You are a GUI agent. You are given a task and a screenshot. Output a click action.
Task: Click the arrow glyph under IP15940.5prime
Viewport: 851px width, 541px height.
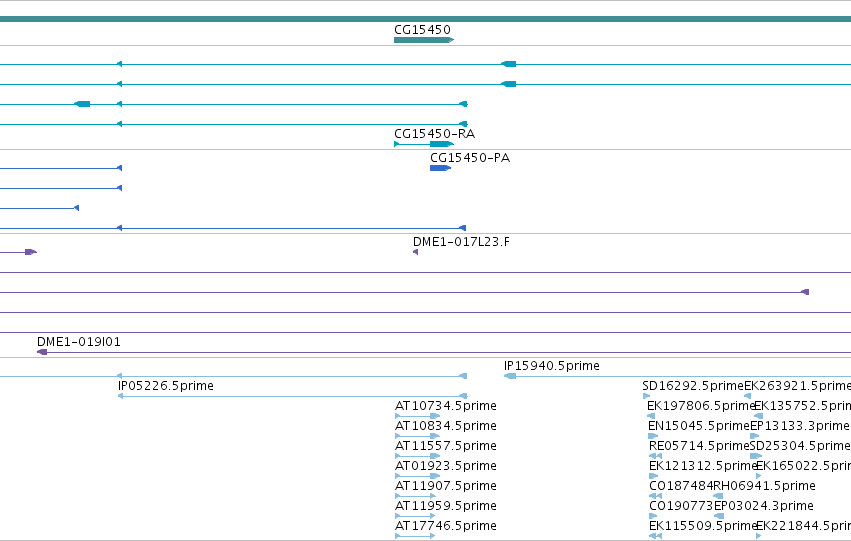[x=510, y=376]
